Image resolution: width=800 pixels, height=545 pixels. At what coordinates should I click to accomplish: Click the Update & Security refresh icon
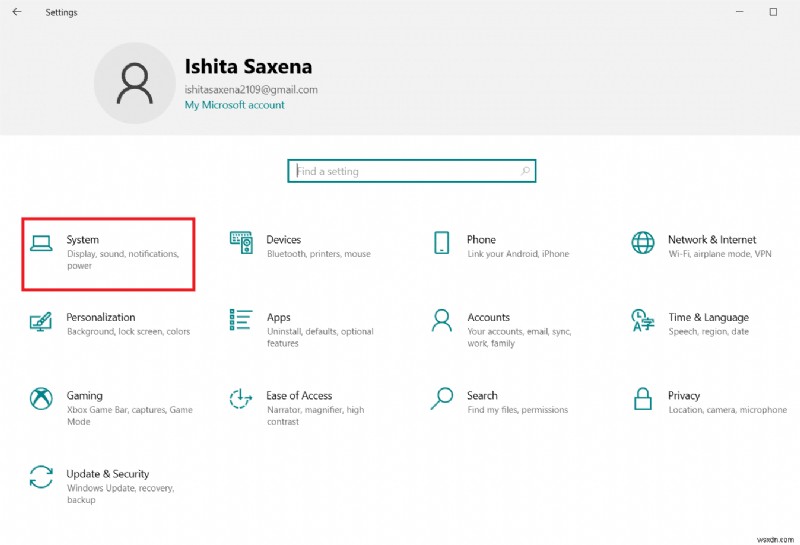point(41,477)
